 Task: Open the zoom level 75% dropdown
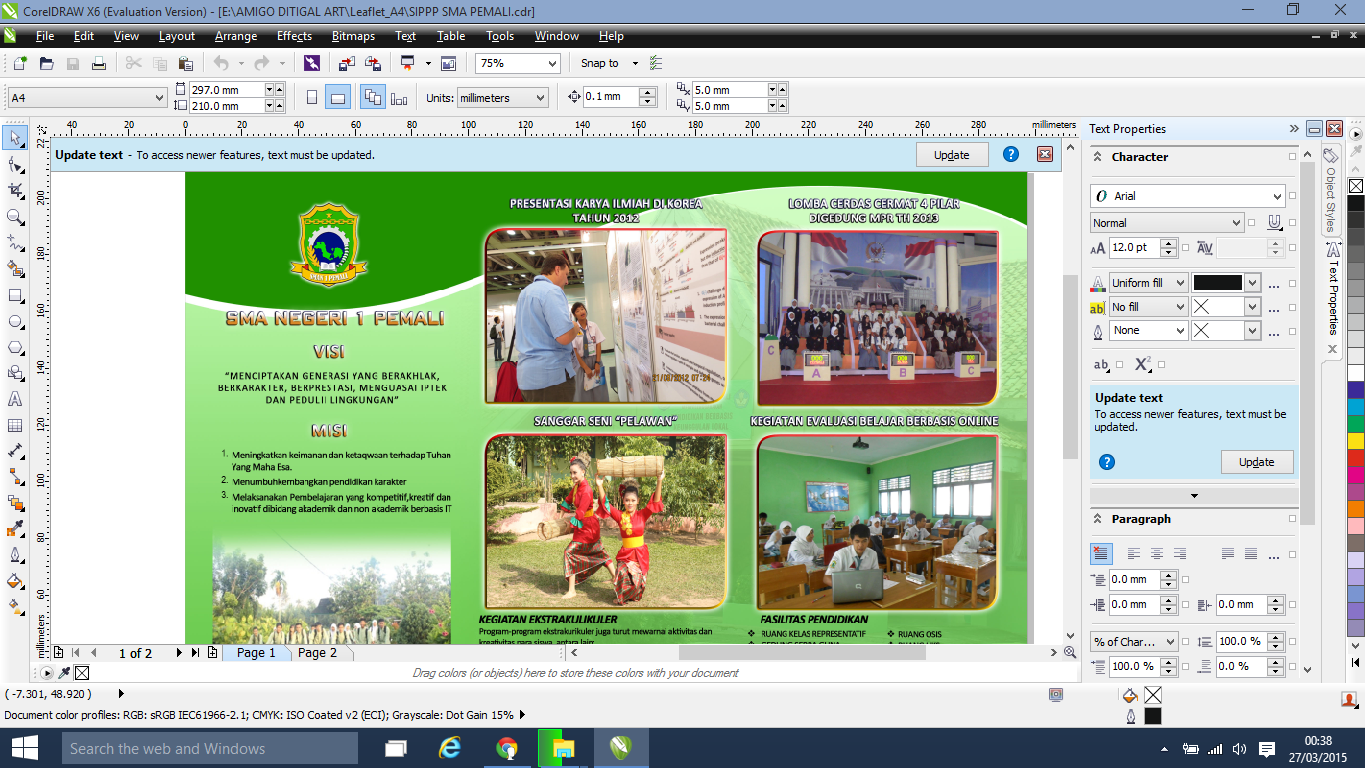(x=550, y=63)
